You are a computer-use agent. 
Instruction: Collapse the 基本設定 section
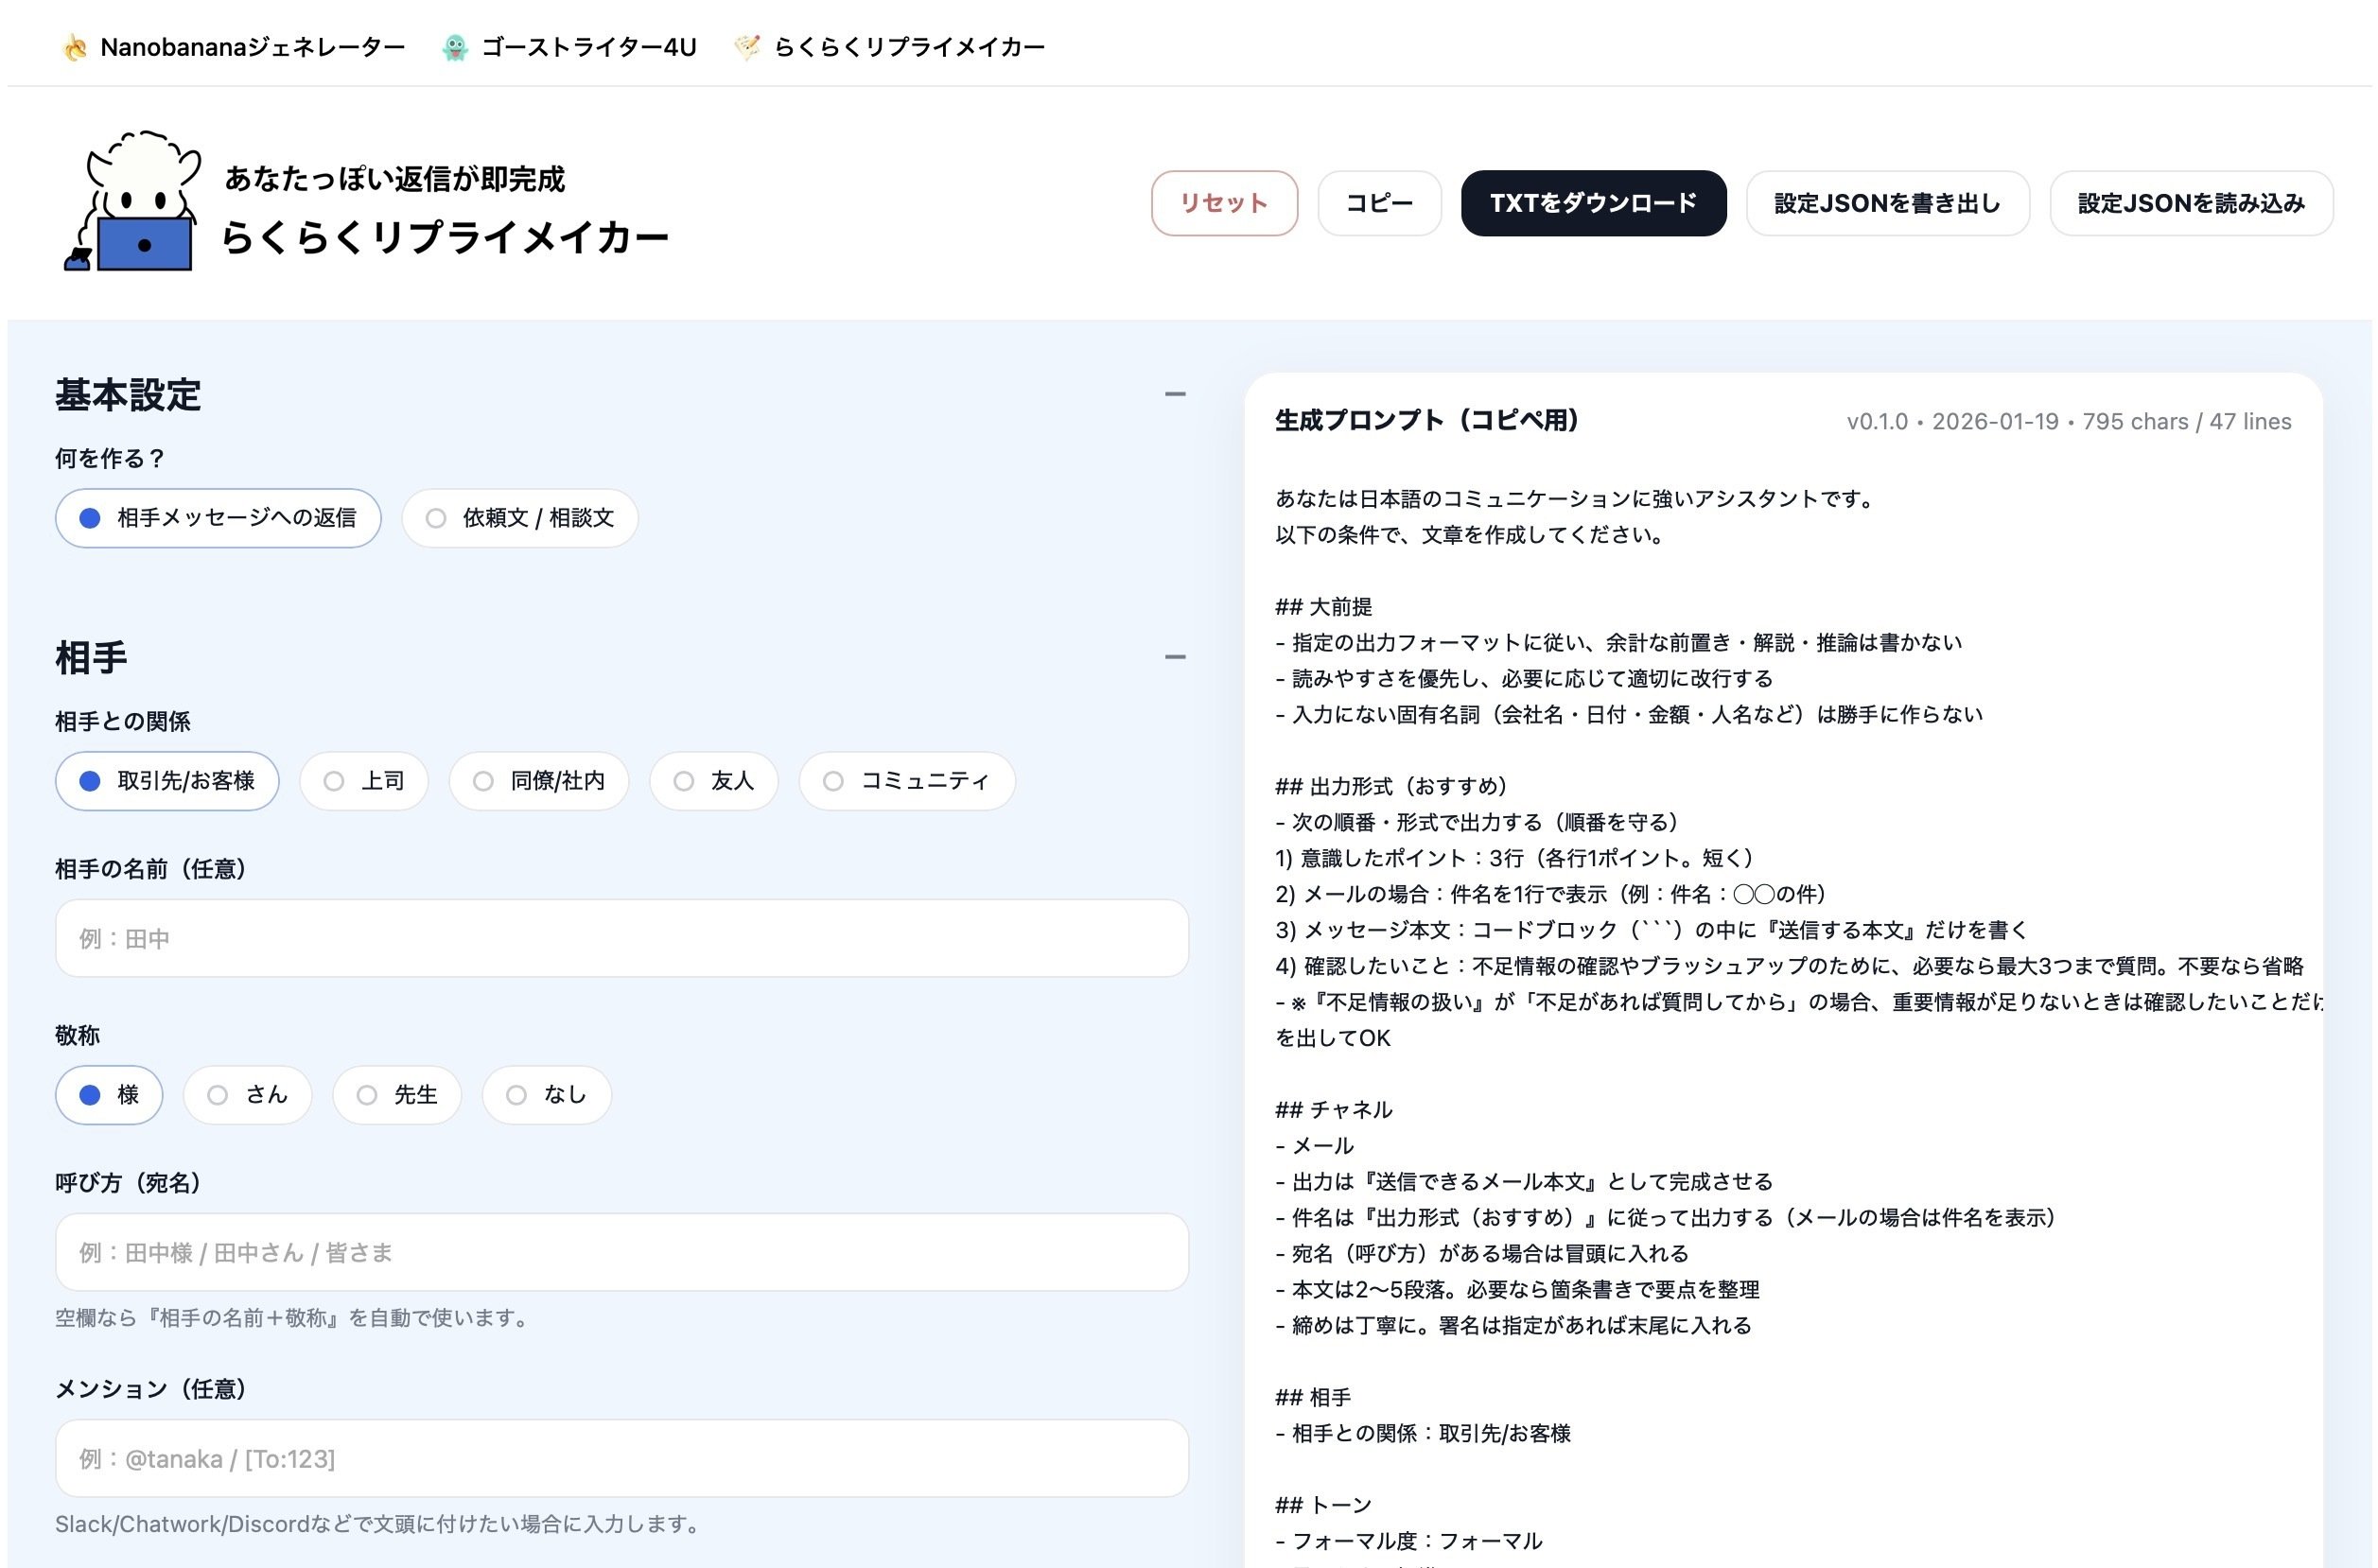click(x=1176, y=394)
